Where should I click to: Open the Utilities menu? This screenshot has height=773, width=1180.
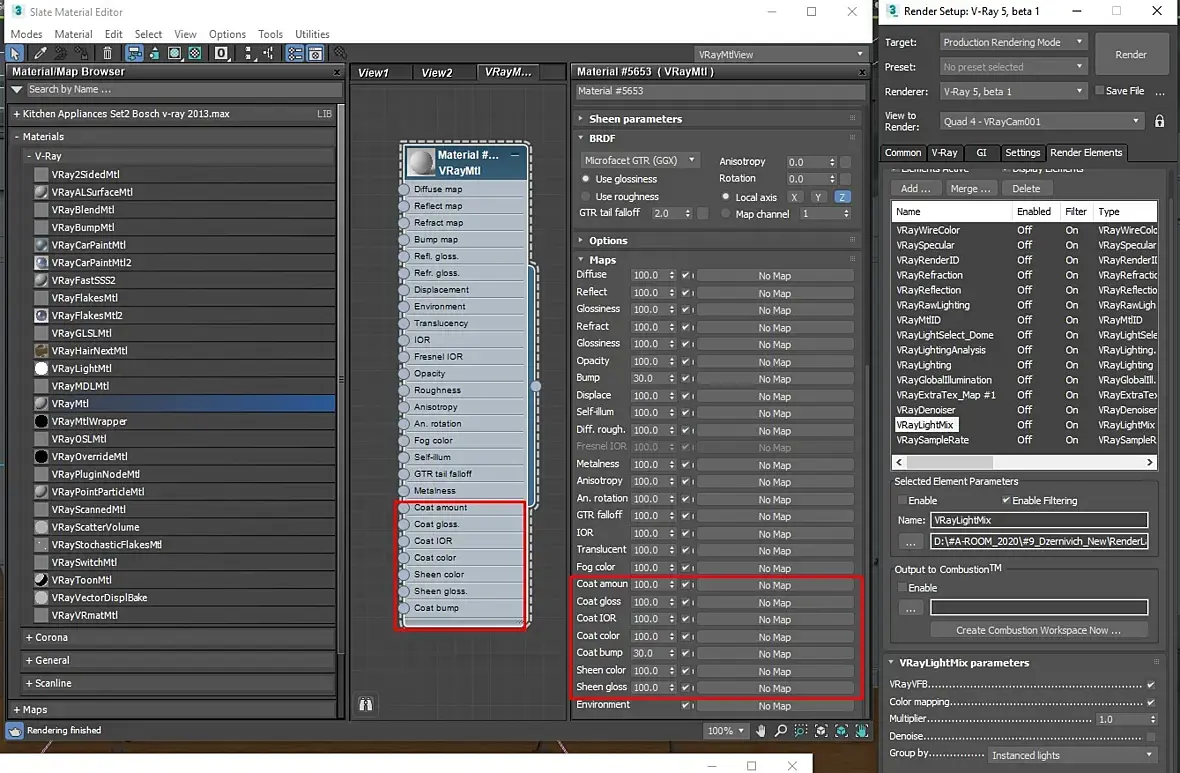click(312, 34)
